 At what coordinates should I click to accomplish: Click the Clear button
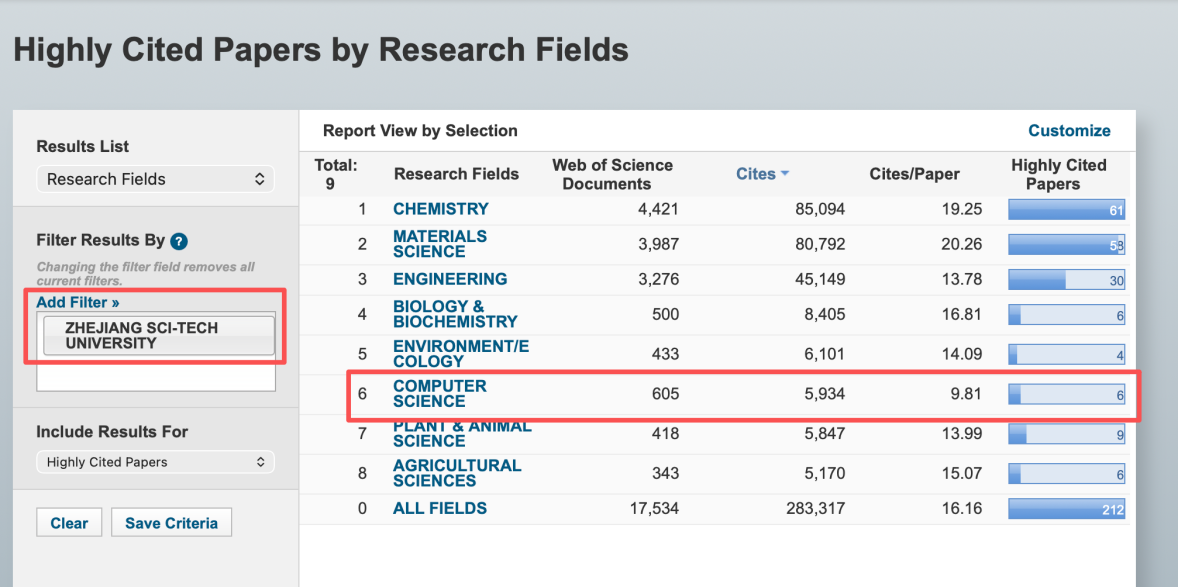click(69, 523)
